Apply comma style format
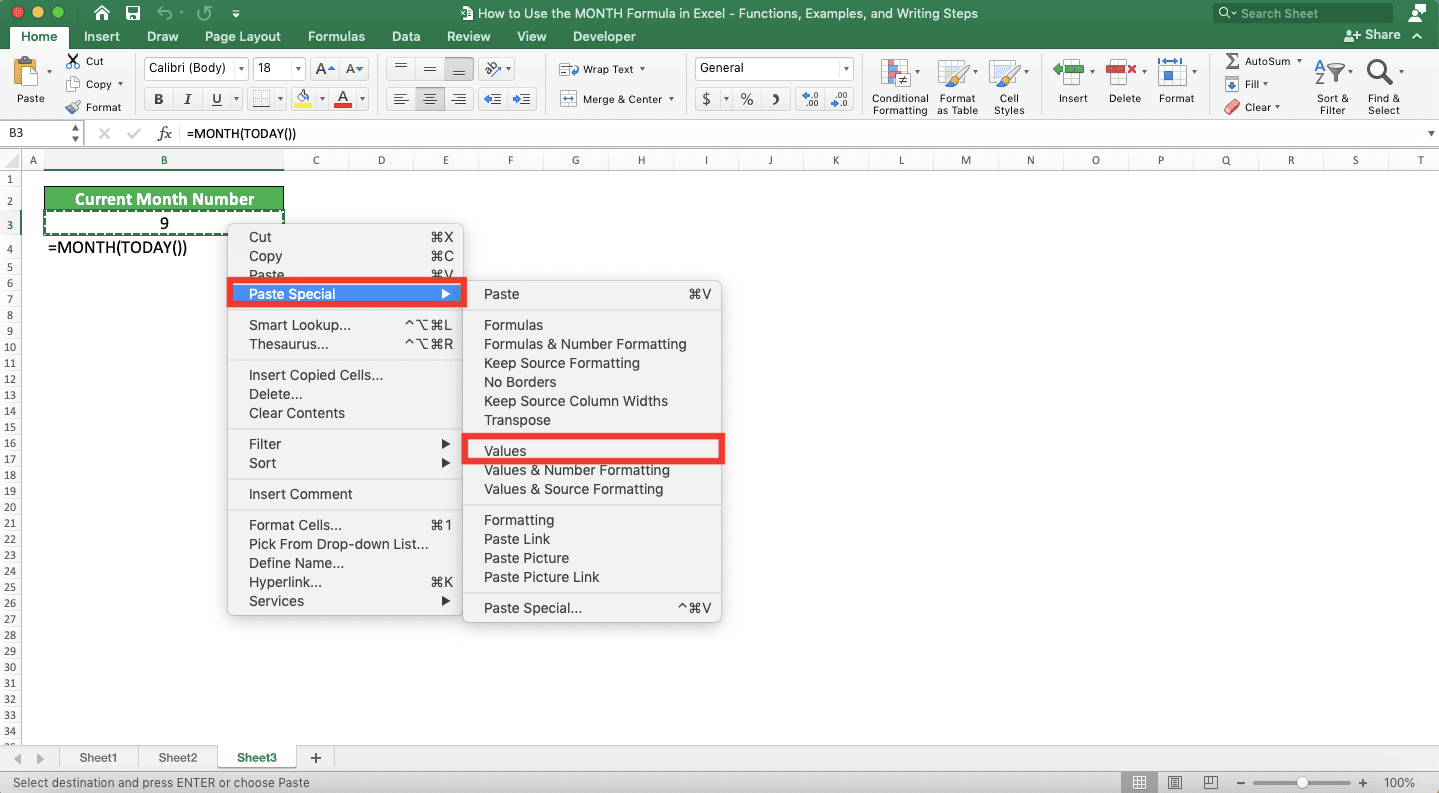This screenshot has width=1439, height=793. 777,99
